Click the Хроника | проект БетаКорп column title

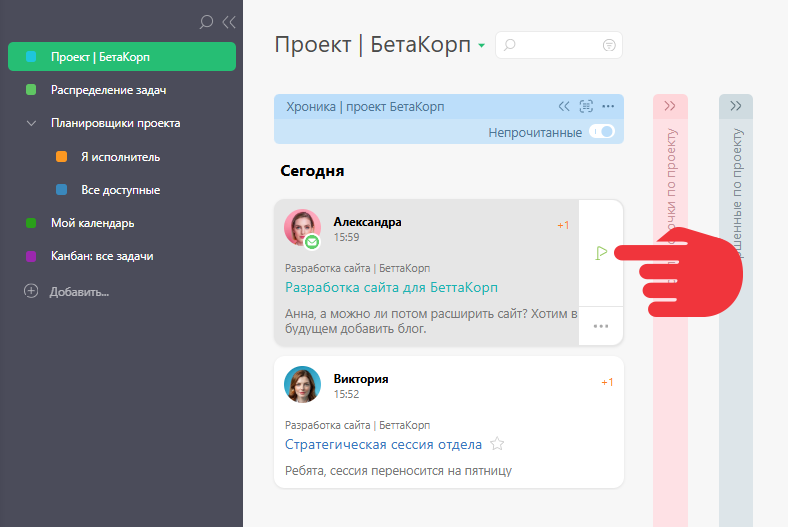365,107
